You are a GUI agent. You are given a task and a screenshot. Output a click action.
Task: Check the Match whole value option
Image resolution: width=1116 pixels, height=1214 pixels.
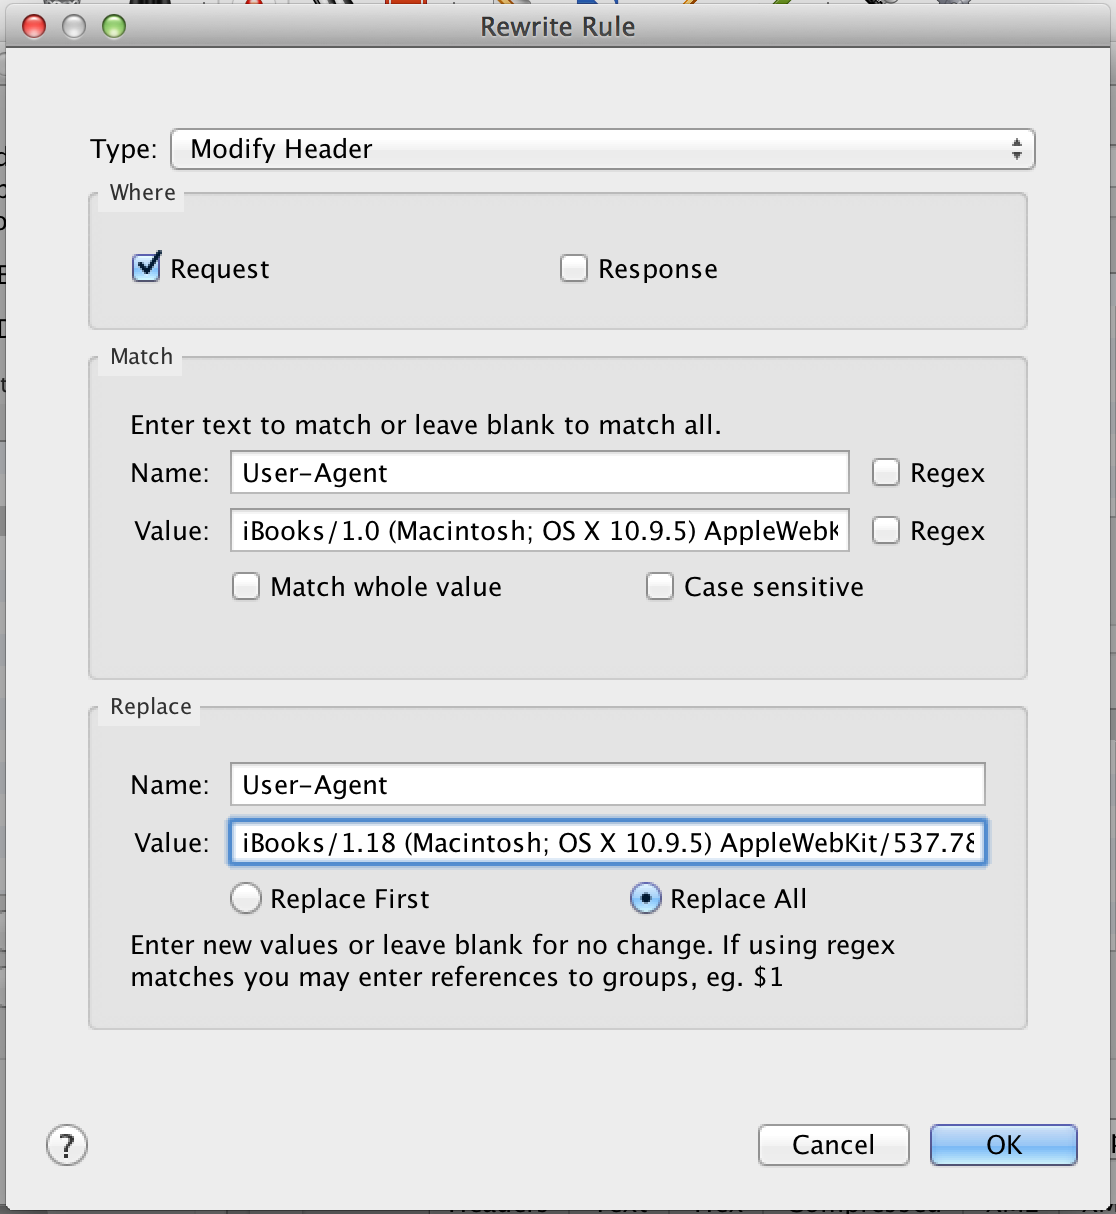(245, 586)
